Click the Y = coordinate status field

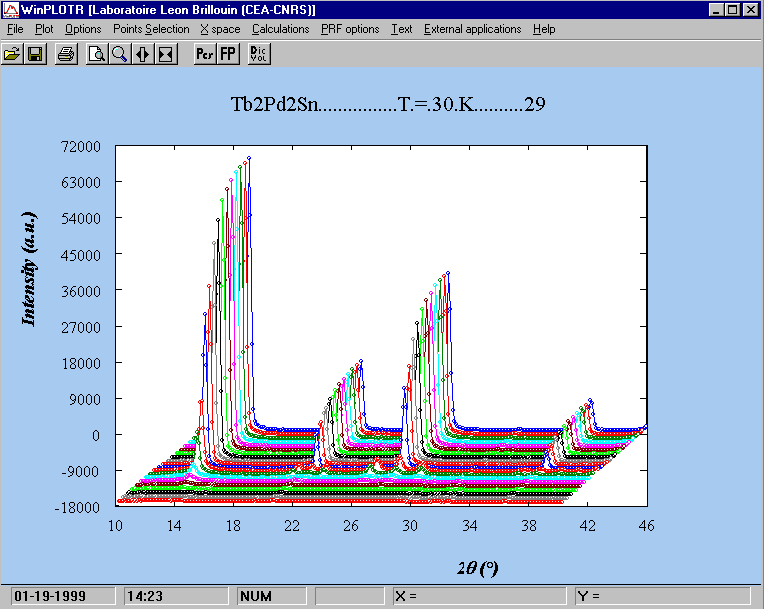(x=663, y=596)
